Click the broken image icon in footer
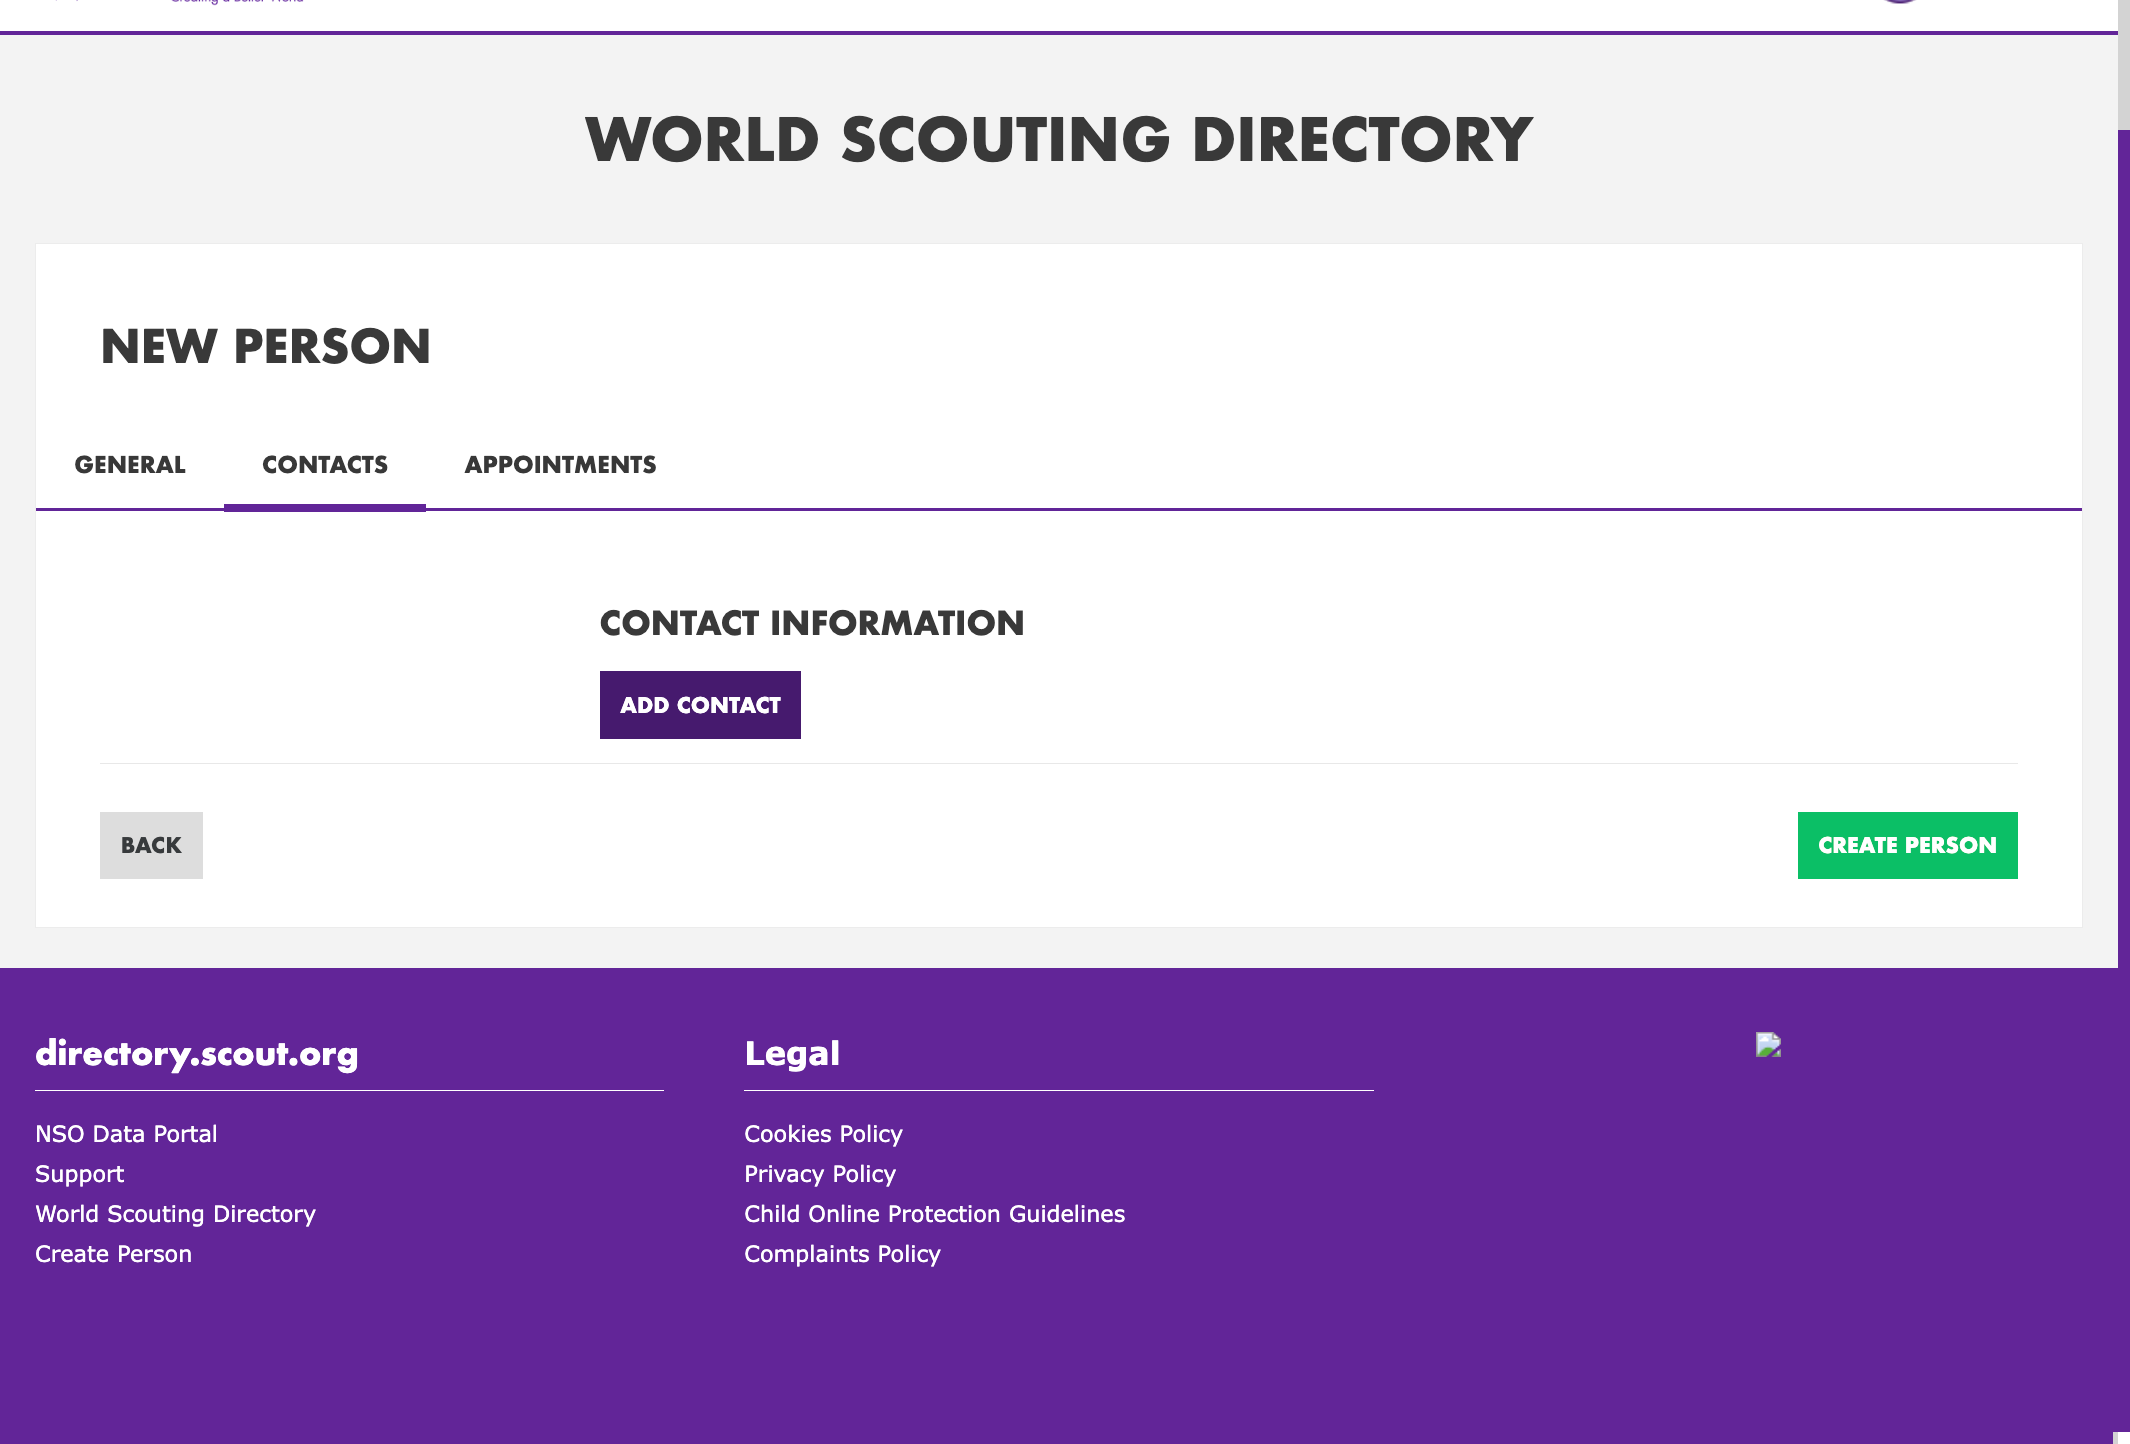2130x1444 pixels. [1768, 1045]
